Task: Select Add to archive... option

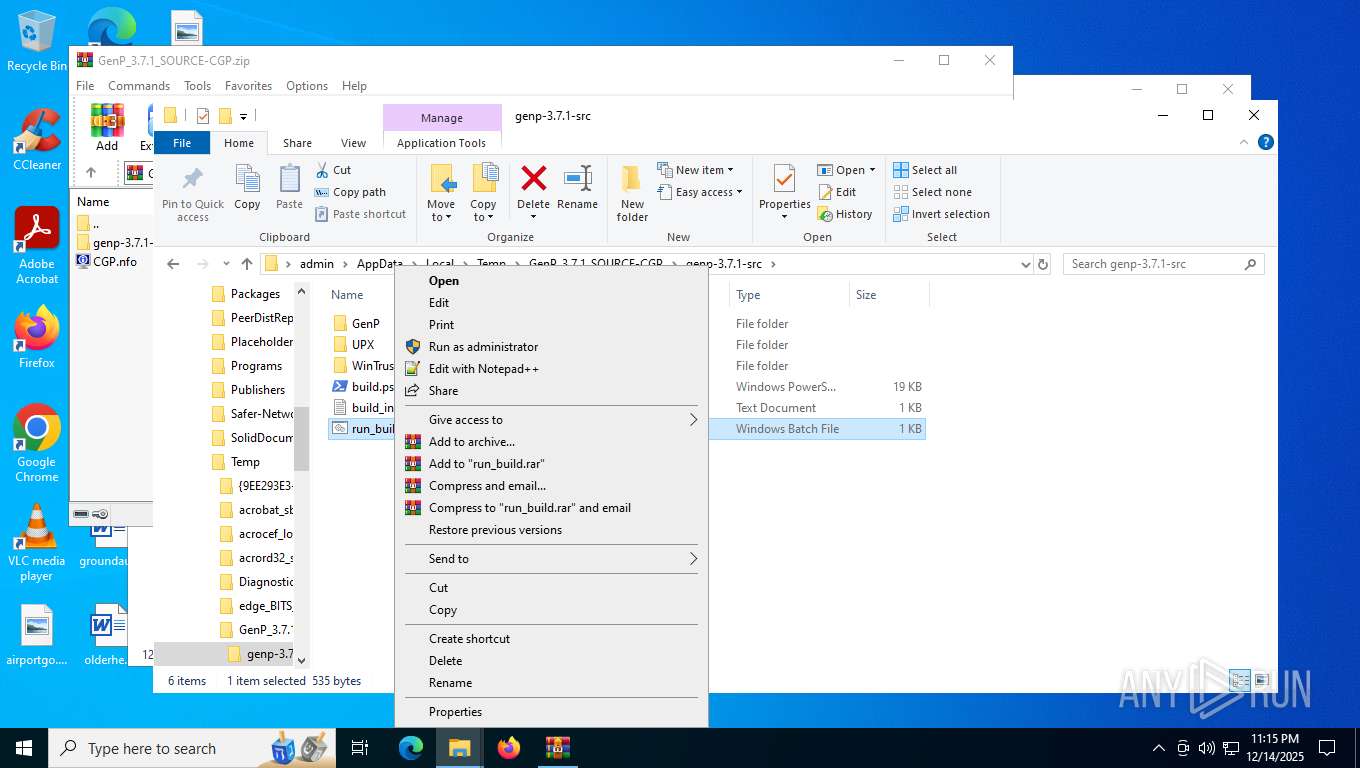Action: point(552,442)
